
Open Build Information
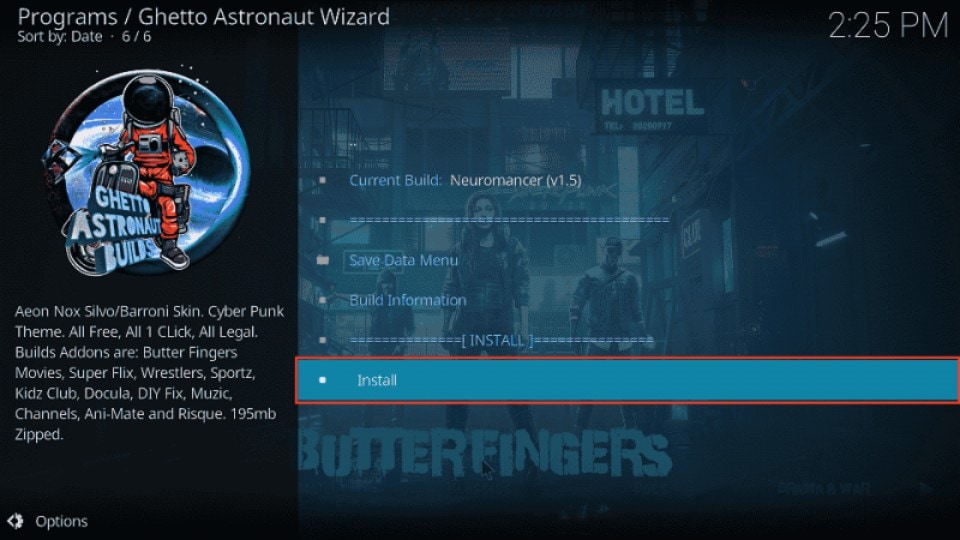[x=408, y=300]
